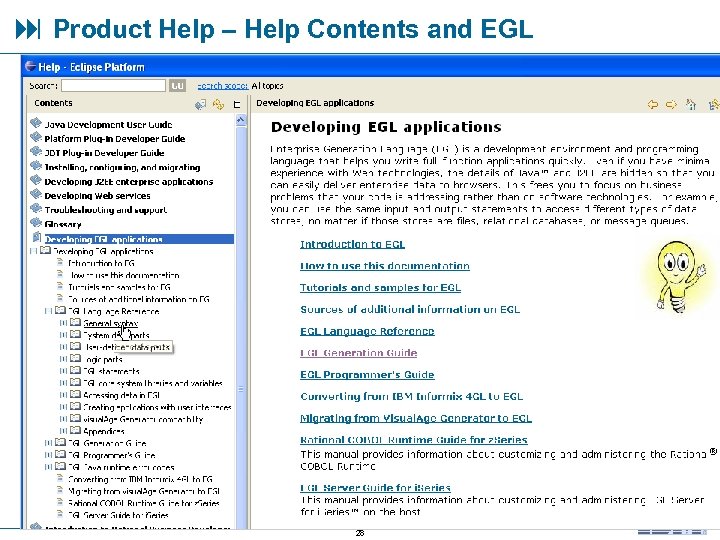Open Troubleshooting and support book
Screen dimensions: 720x540
[106, 210]
